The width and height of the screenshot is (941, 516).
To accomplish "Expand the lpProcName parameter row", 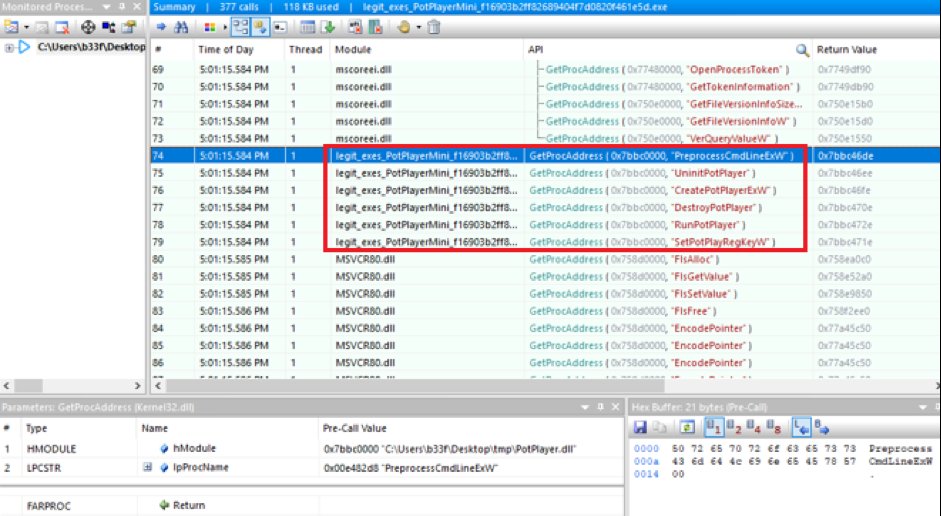I will point(147,467).
